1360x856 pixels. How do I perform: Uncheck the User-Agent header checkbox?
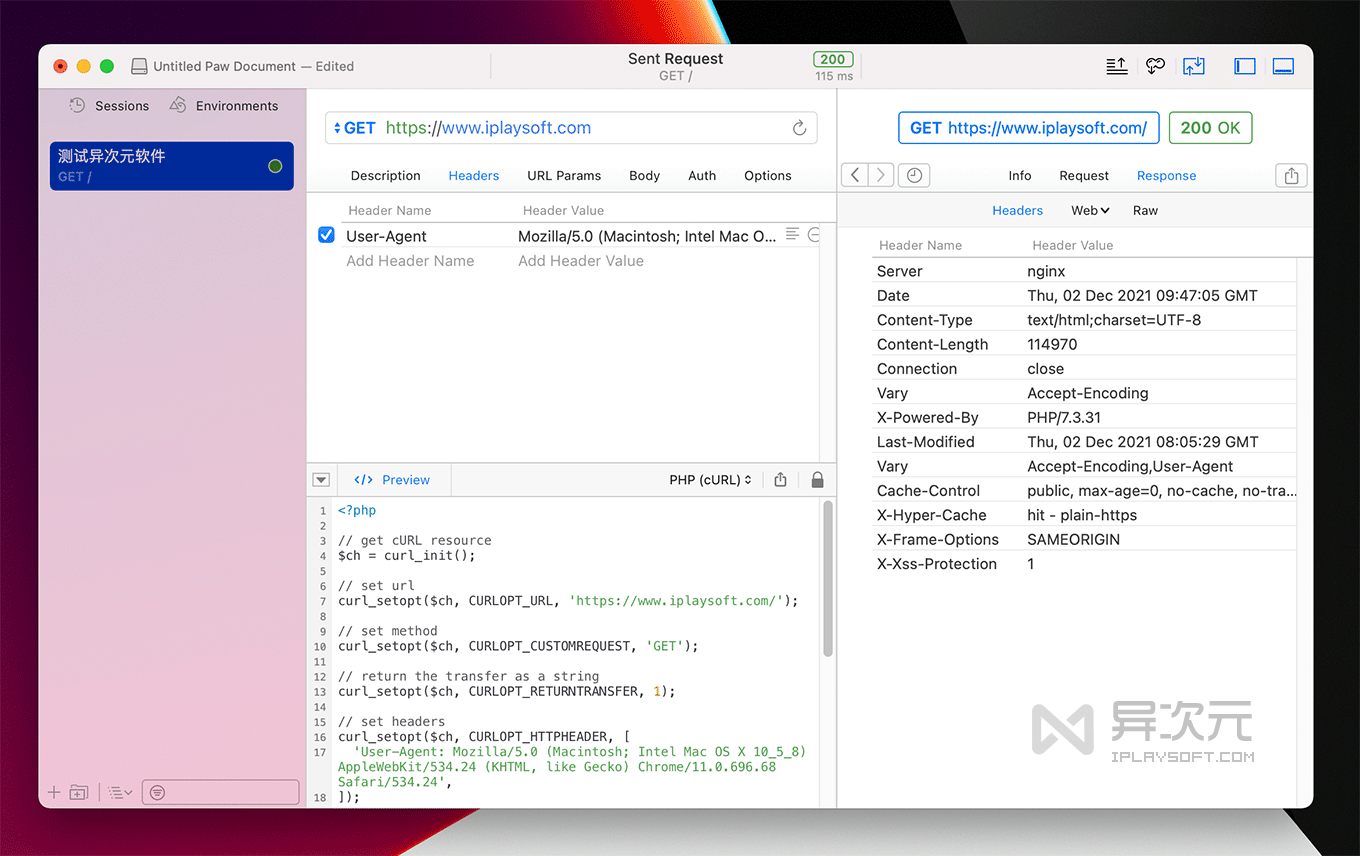(326, 235)
